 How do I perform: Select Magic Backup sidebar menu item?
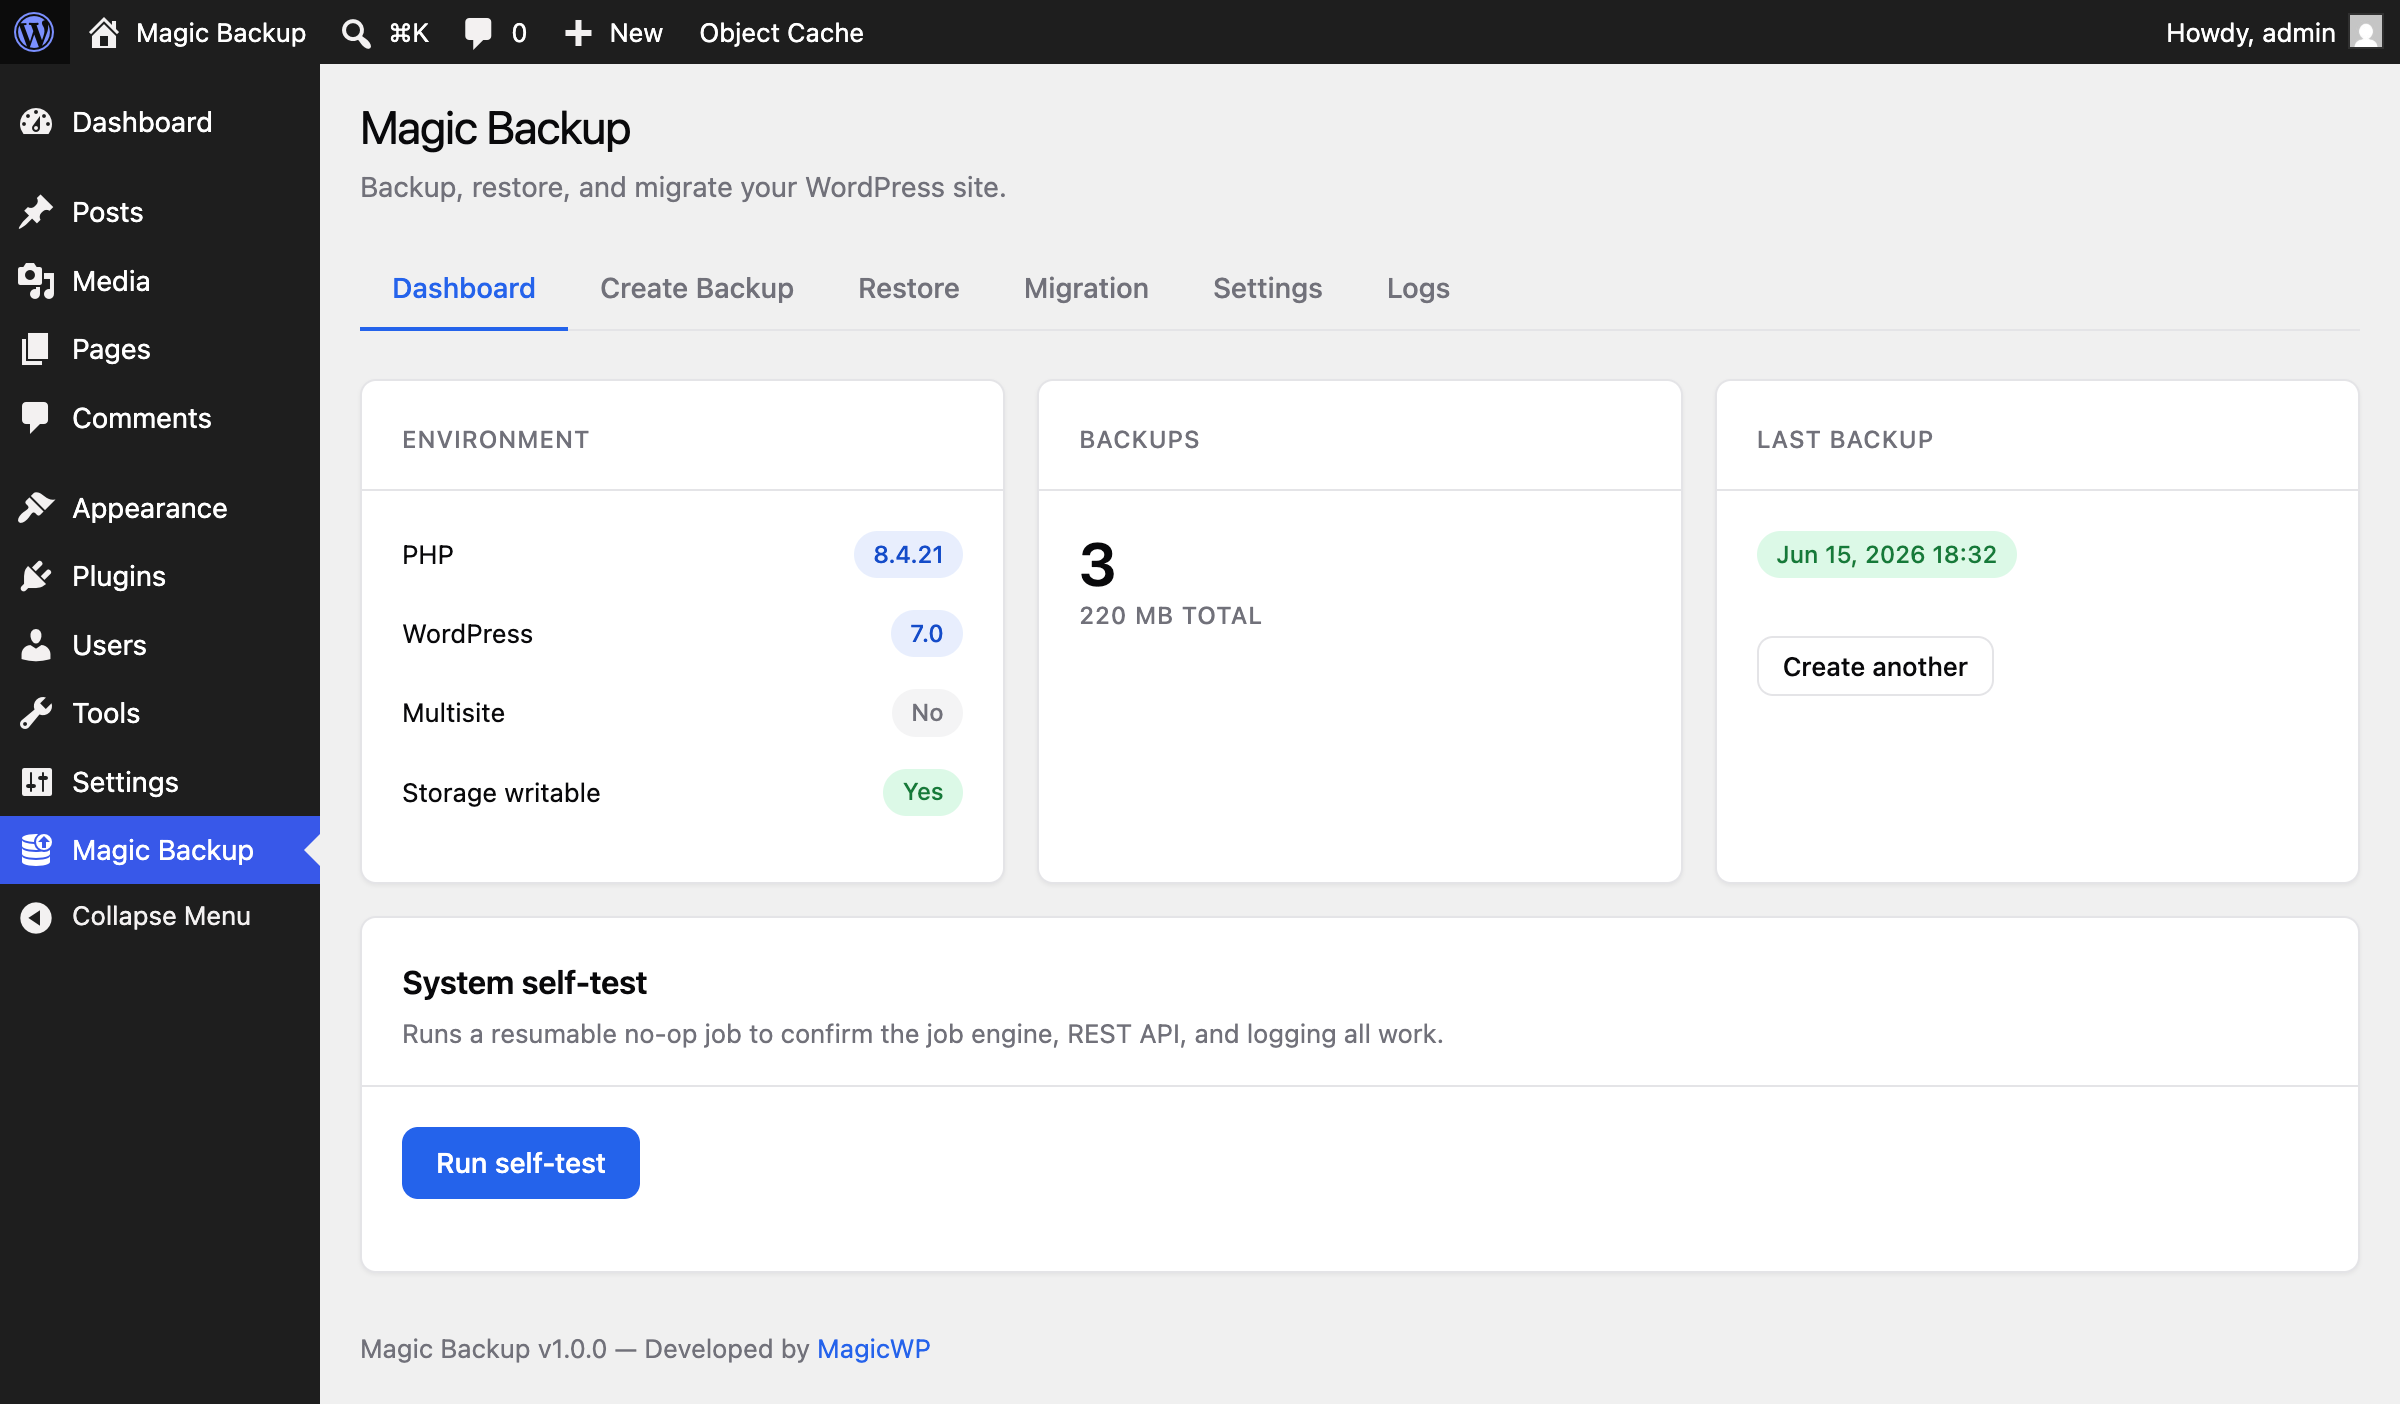pos(160,850)
